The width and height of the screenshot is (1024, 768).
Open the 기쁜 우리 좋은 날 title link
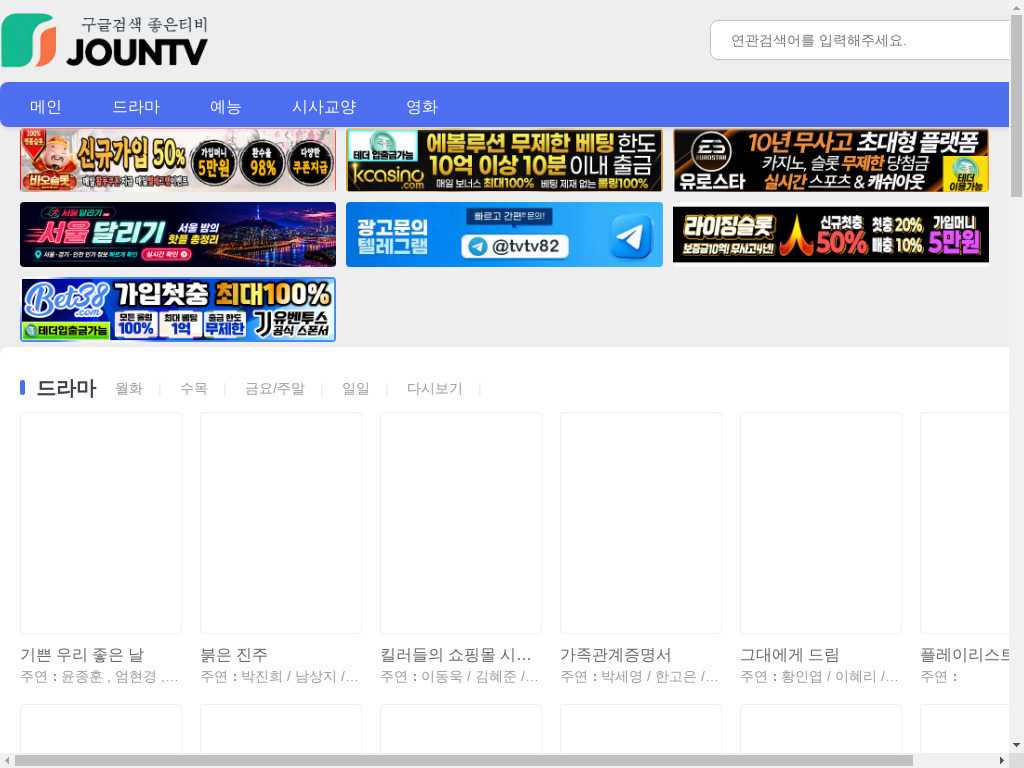(82, 654)
